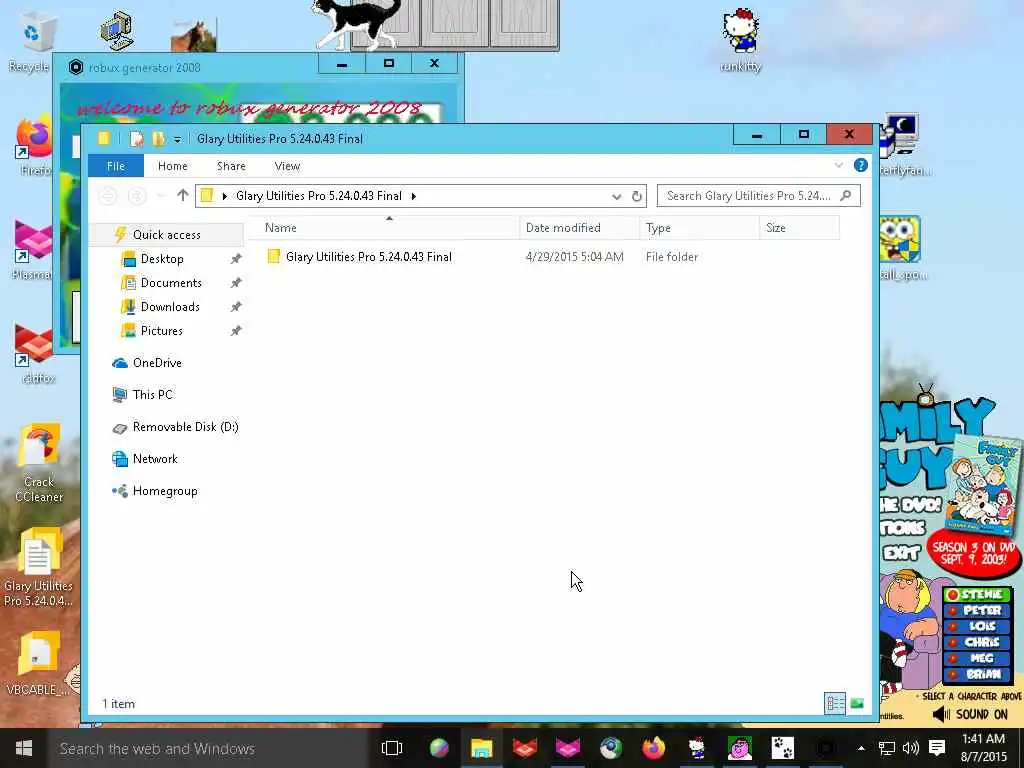The height and width of the screenshot is (768, 1024).
Task: Open Customize Quick Access Toolbar dropdown
Action: 177,139
